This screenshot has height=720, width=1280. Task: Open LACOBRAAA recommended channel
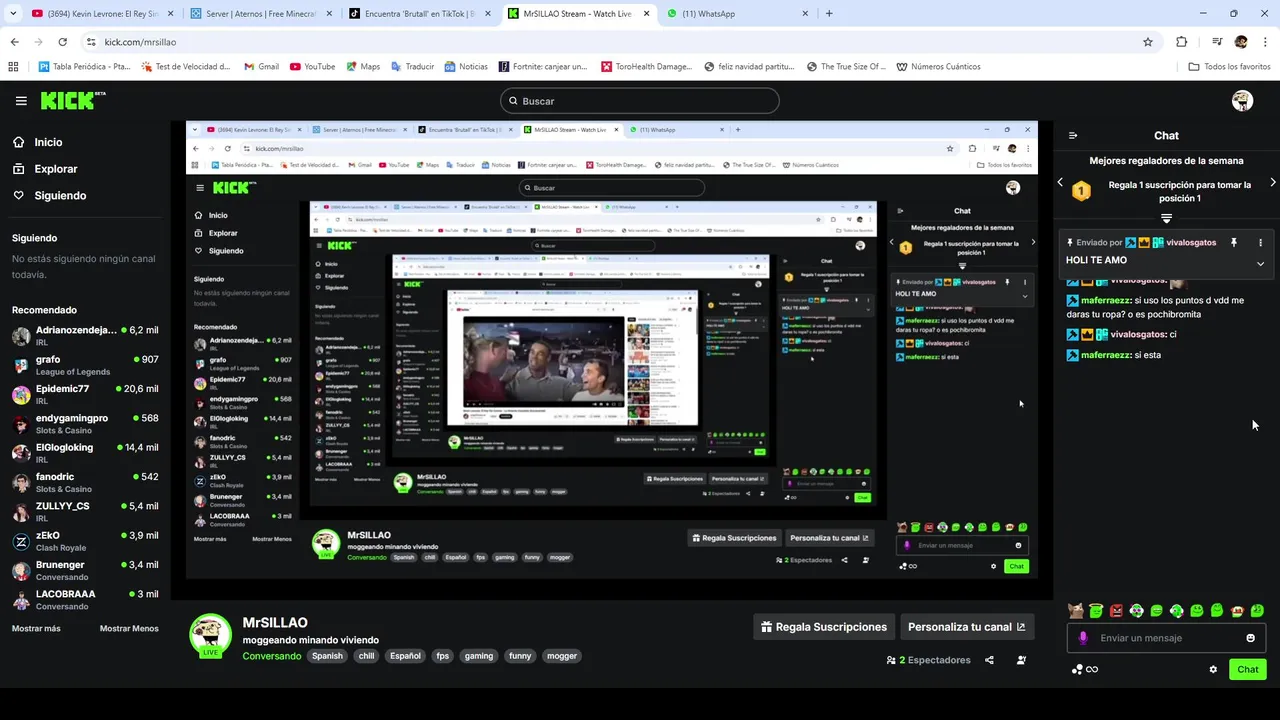(85, 599)
